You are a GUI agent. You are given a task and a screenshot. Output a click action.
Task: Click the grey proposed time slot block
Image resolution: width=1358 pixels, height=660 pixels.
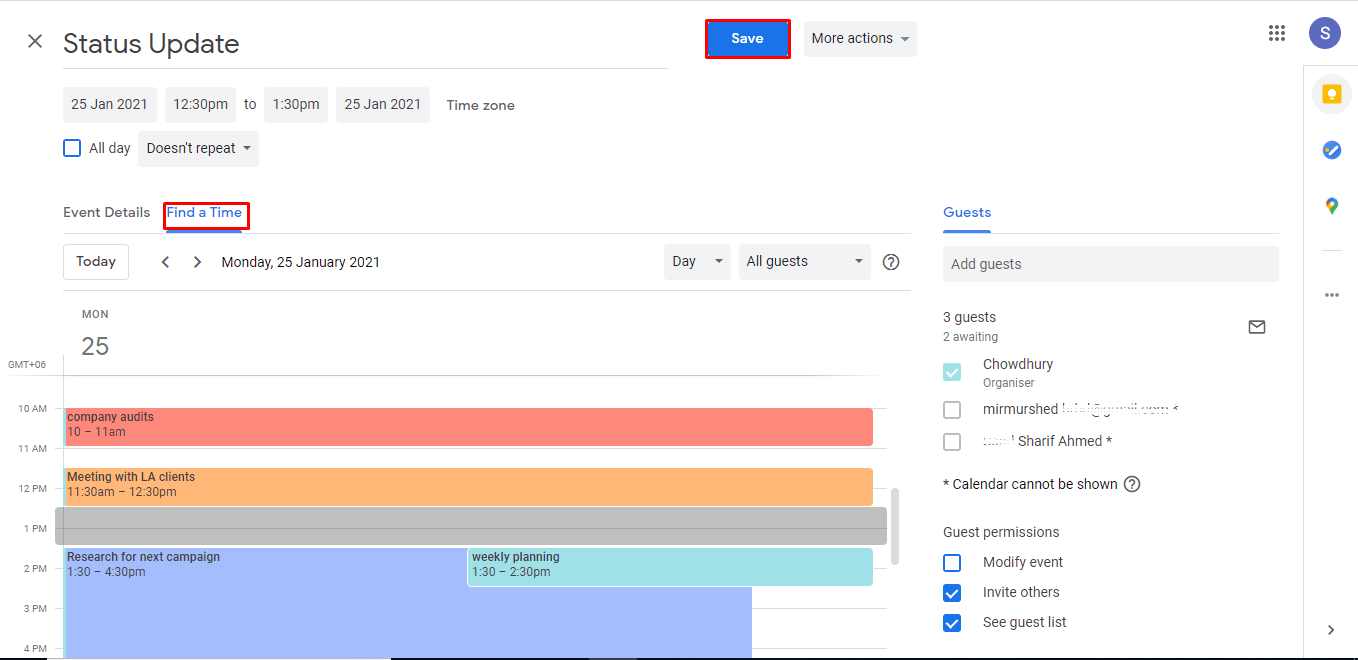(x=471, y=526)
